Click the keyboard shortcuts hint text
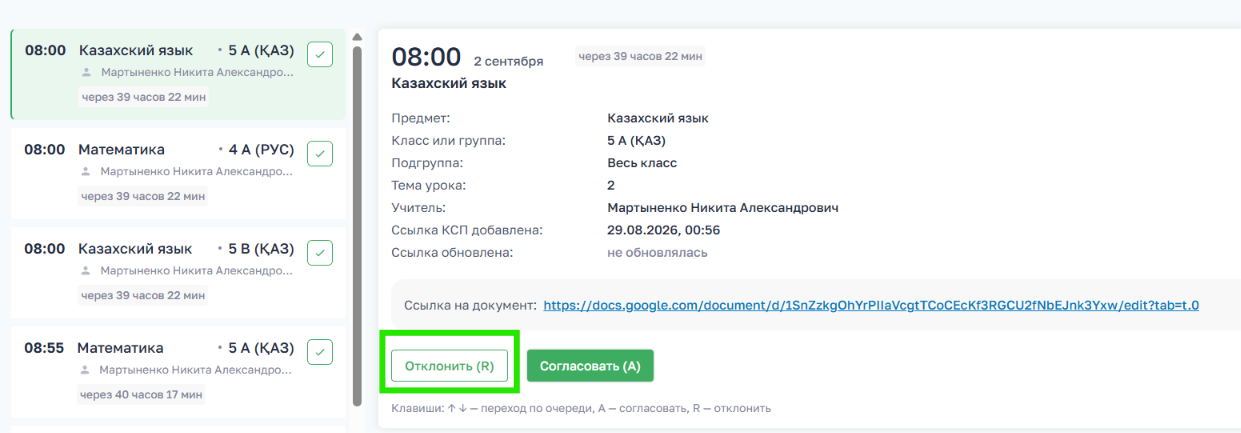Screen dimensions: 1241x433 click(x=581, y=408)
